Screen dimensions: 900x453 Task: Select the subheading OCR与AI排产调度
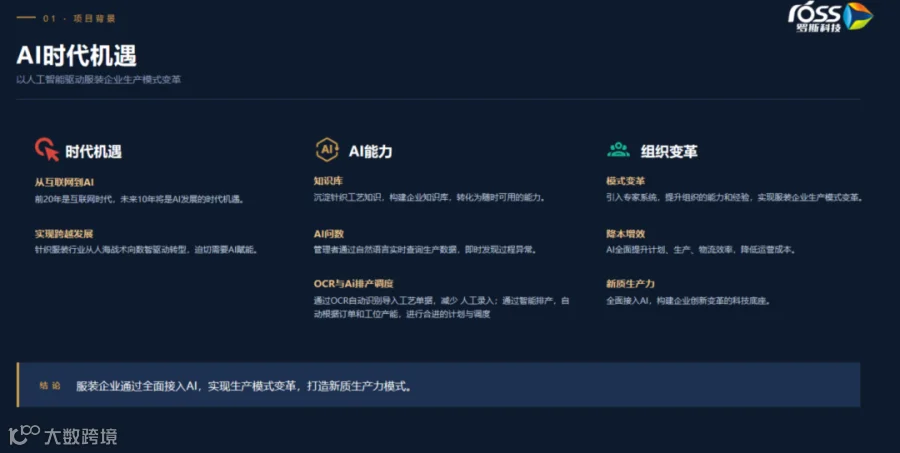tap(354, 284)
